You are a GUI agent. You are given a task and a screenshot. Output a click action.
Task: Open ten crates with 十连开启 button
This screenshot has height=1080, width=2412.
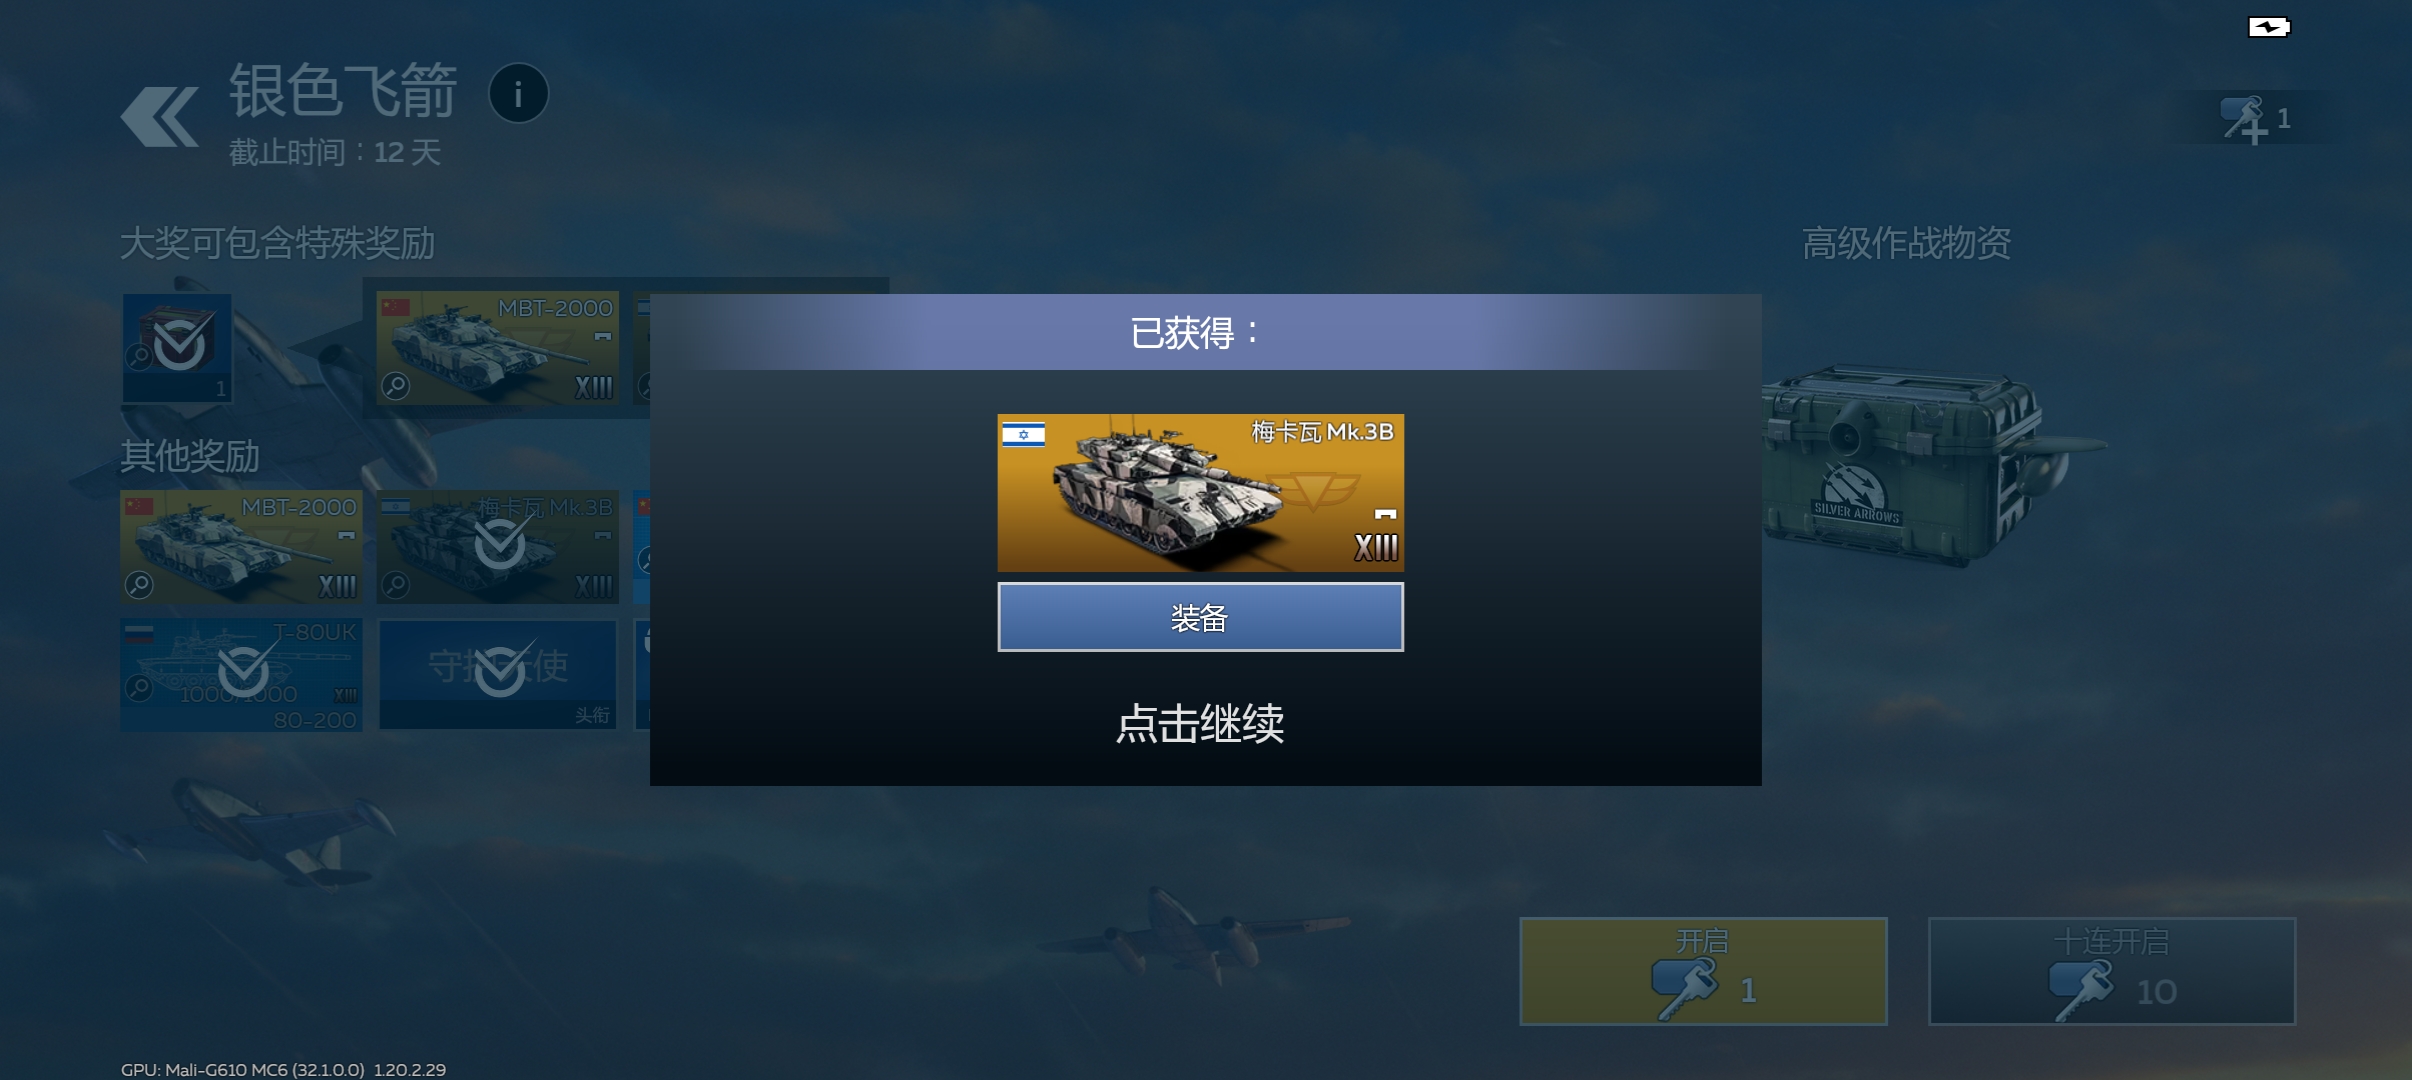2112,971
